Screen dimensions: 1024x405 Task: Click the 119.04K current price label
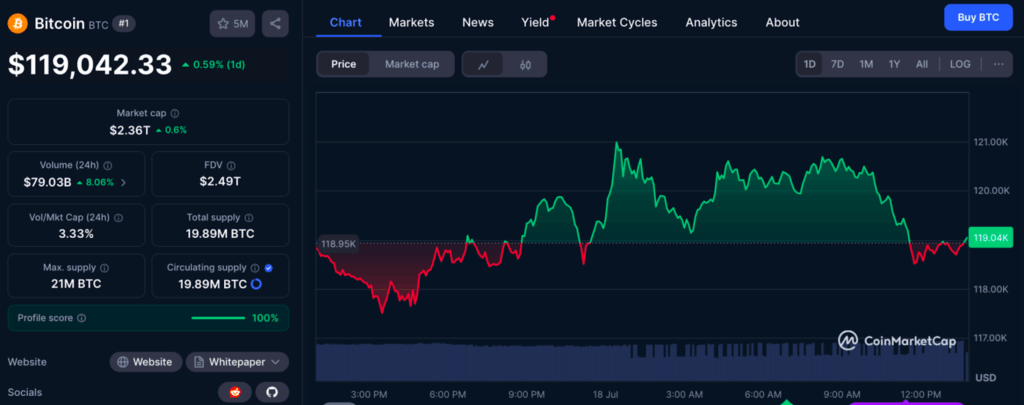[x=991, y=238]
